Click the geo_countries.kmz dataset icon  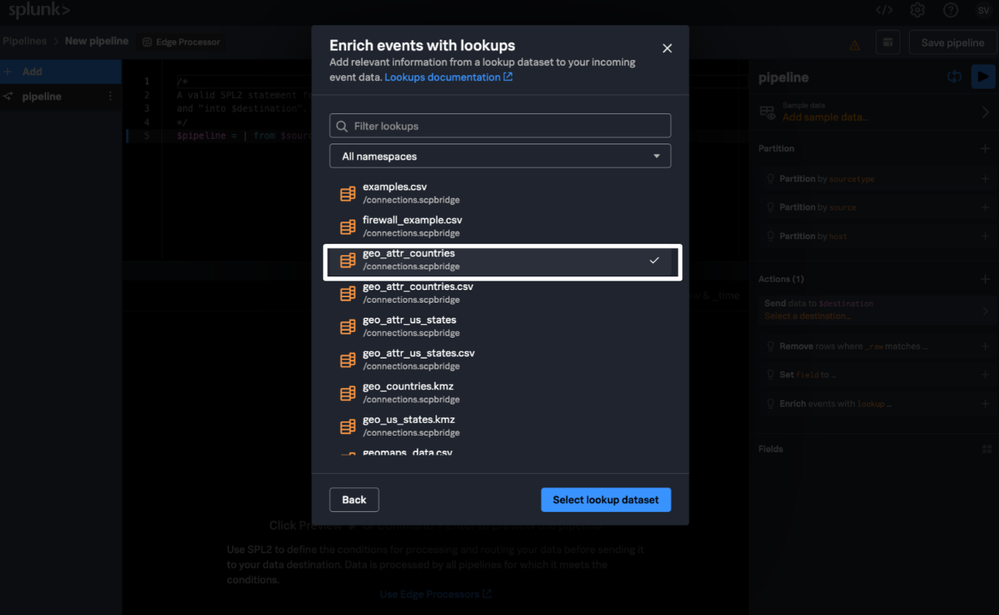coord(347,393)
